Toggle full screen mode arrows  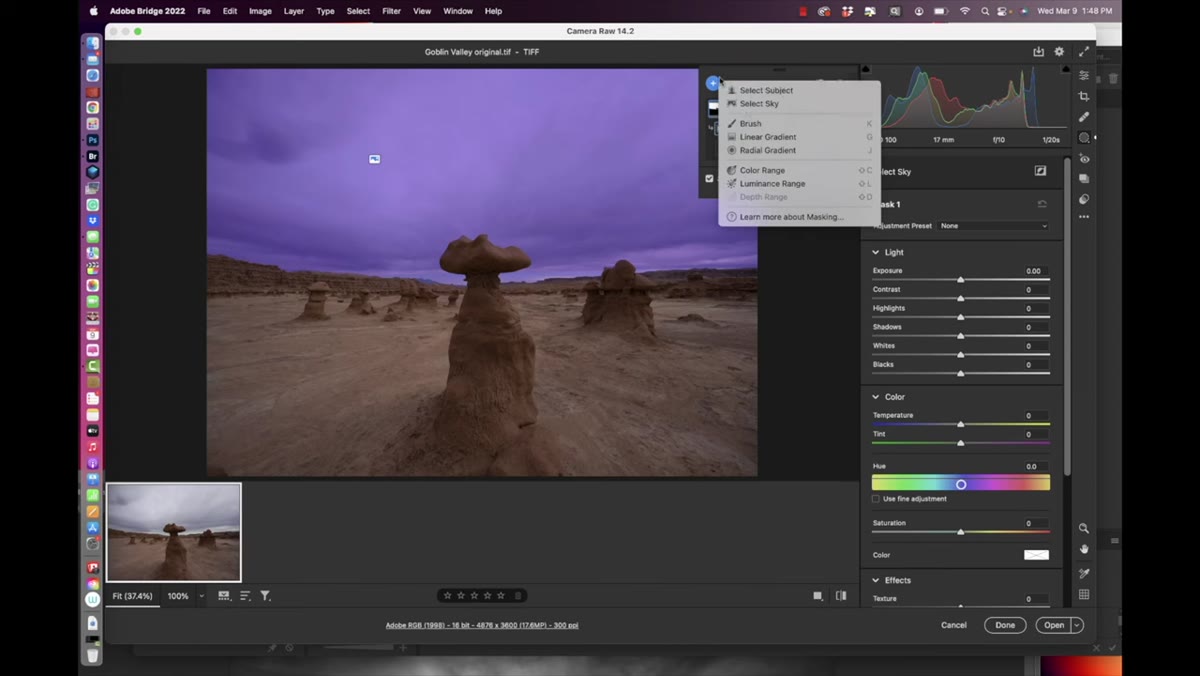point(1084,52)
